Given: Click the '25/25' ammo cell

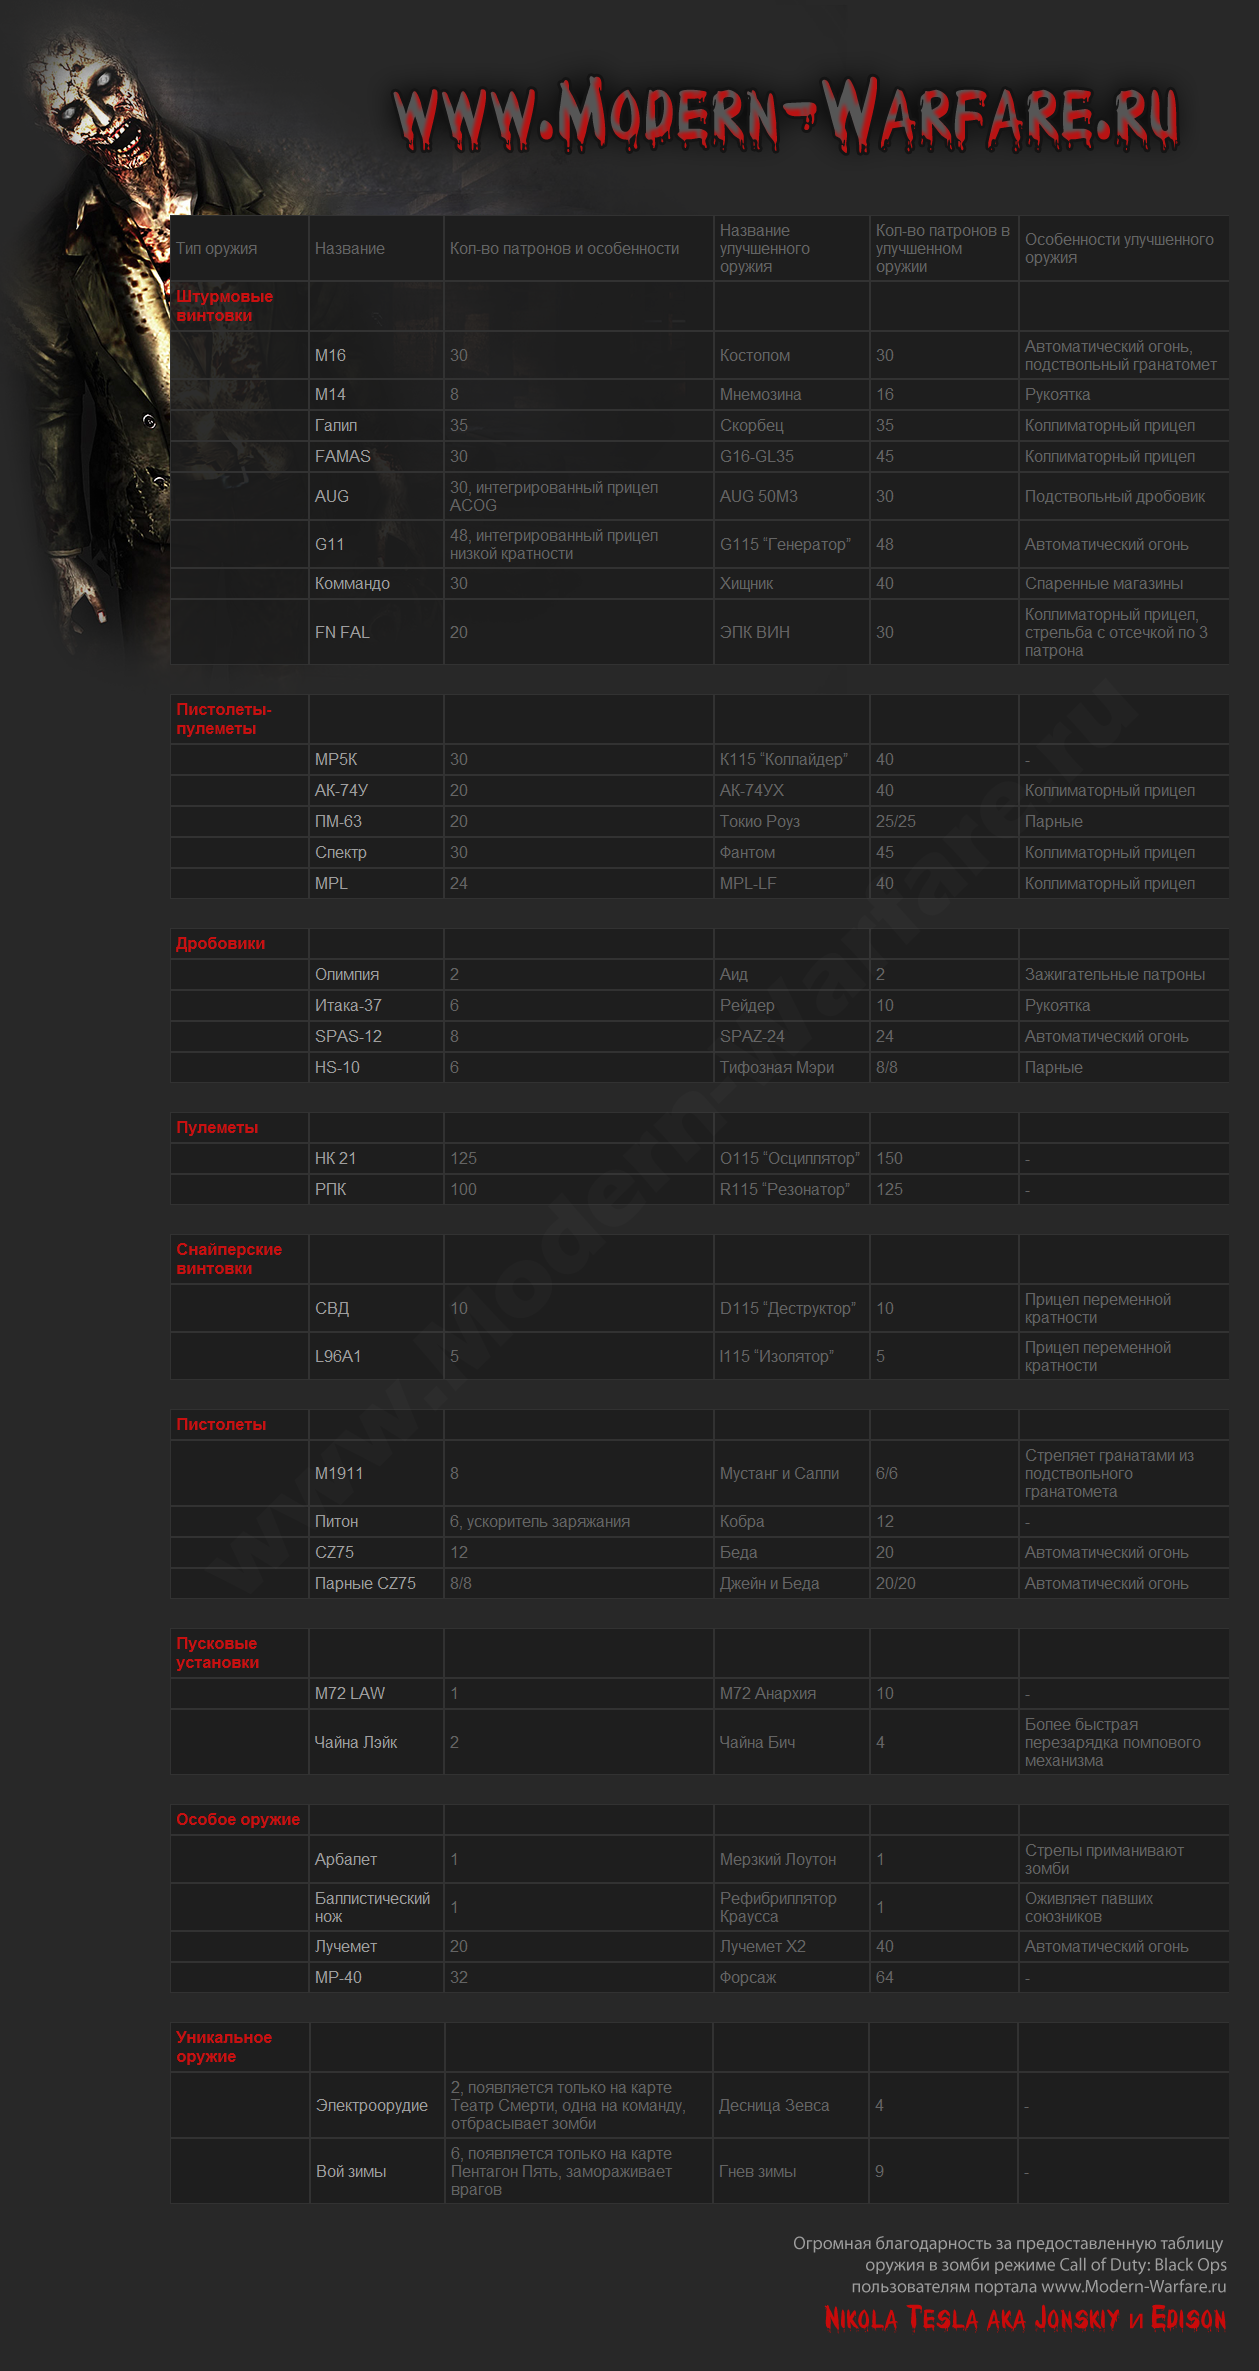Looking at the screenshot, I should (x=944, y=822).
